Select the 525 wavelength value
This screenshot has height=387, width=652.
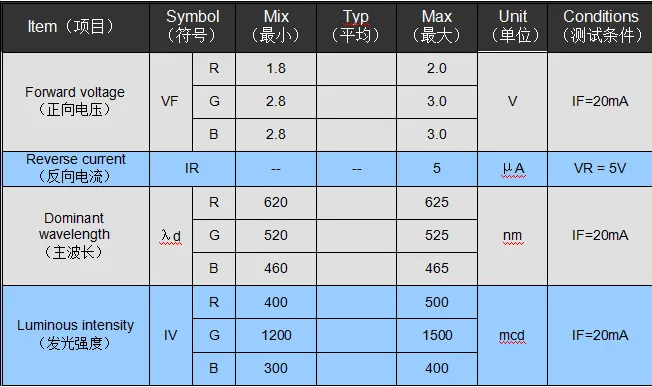tap(437, 236)
